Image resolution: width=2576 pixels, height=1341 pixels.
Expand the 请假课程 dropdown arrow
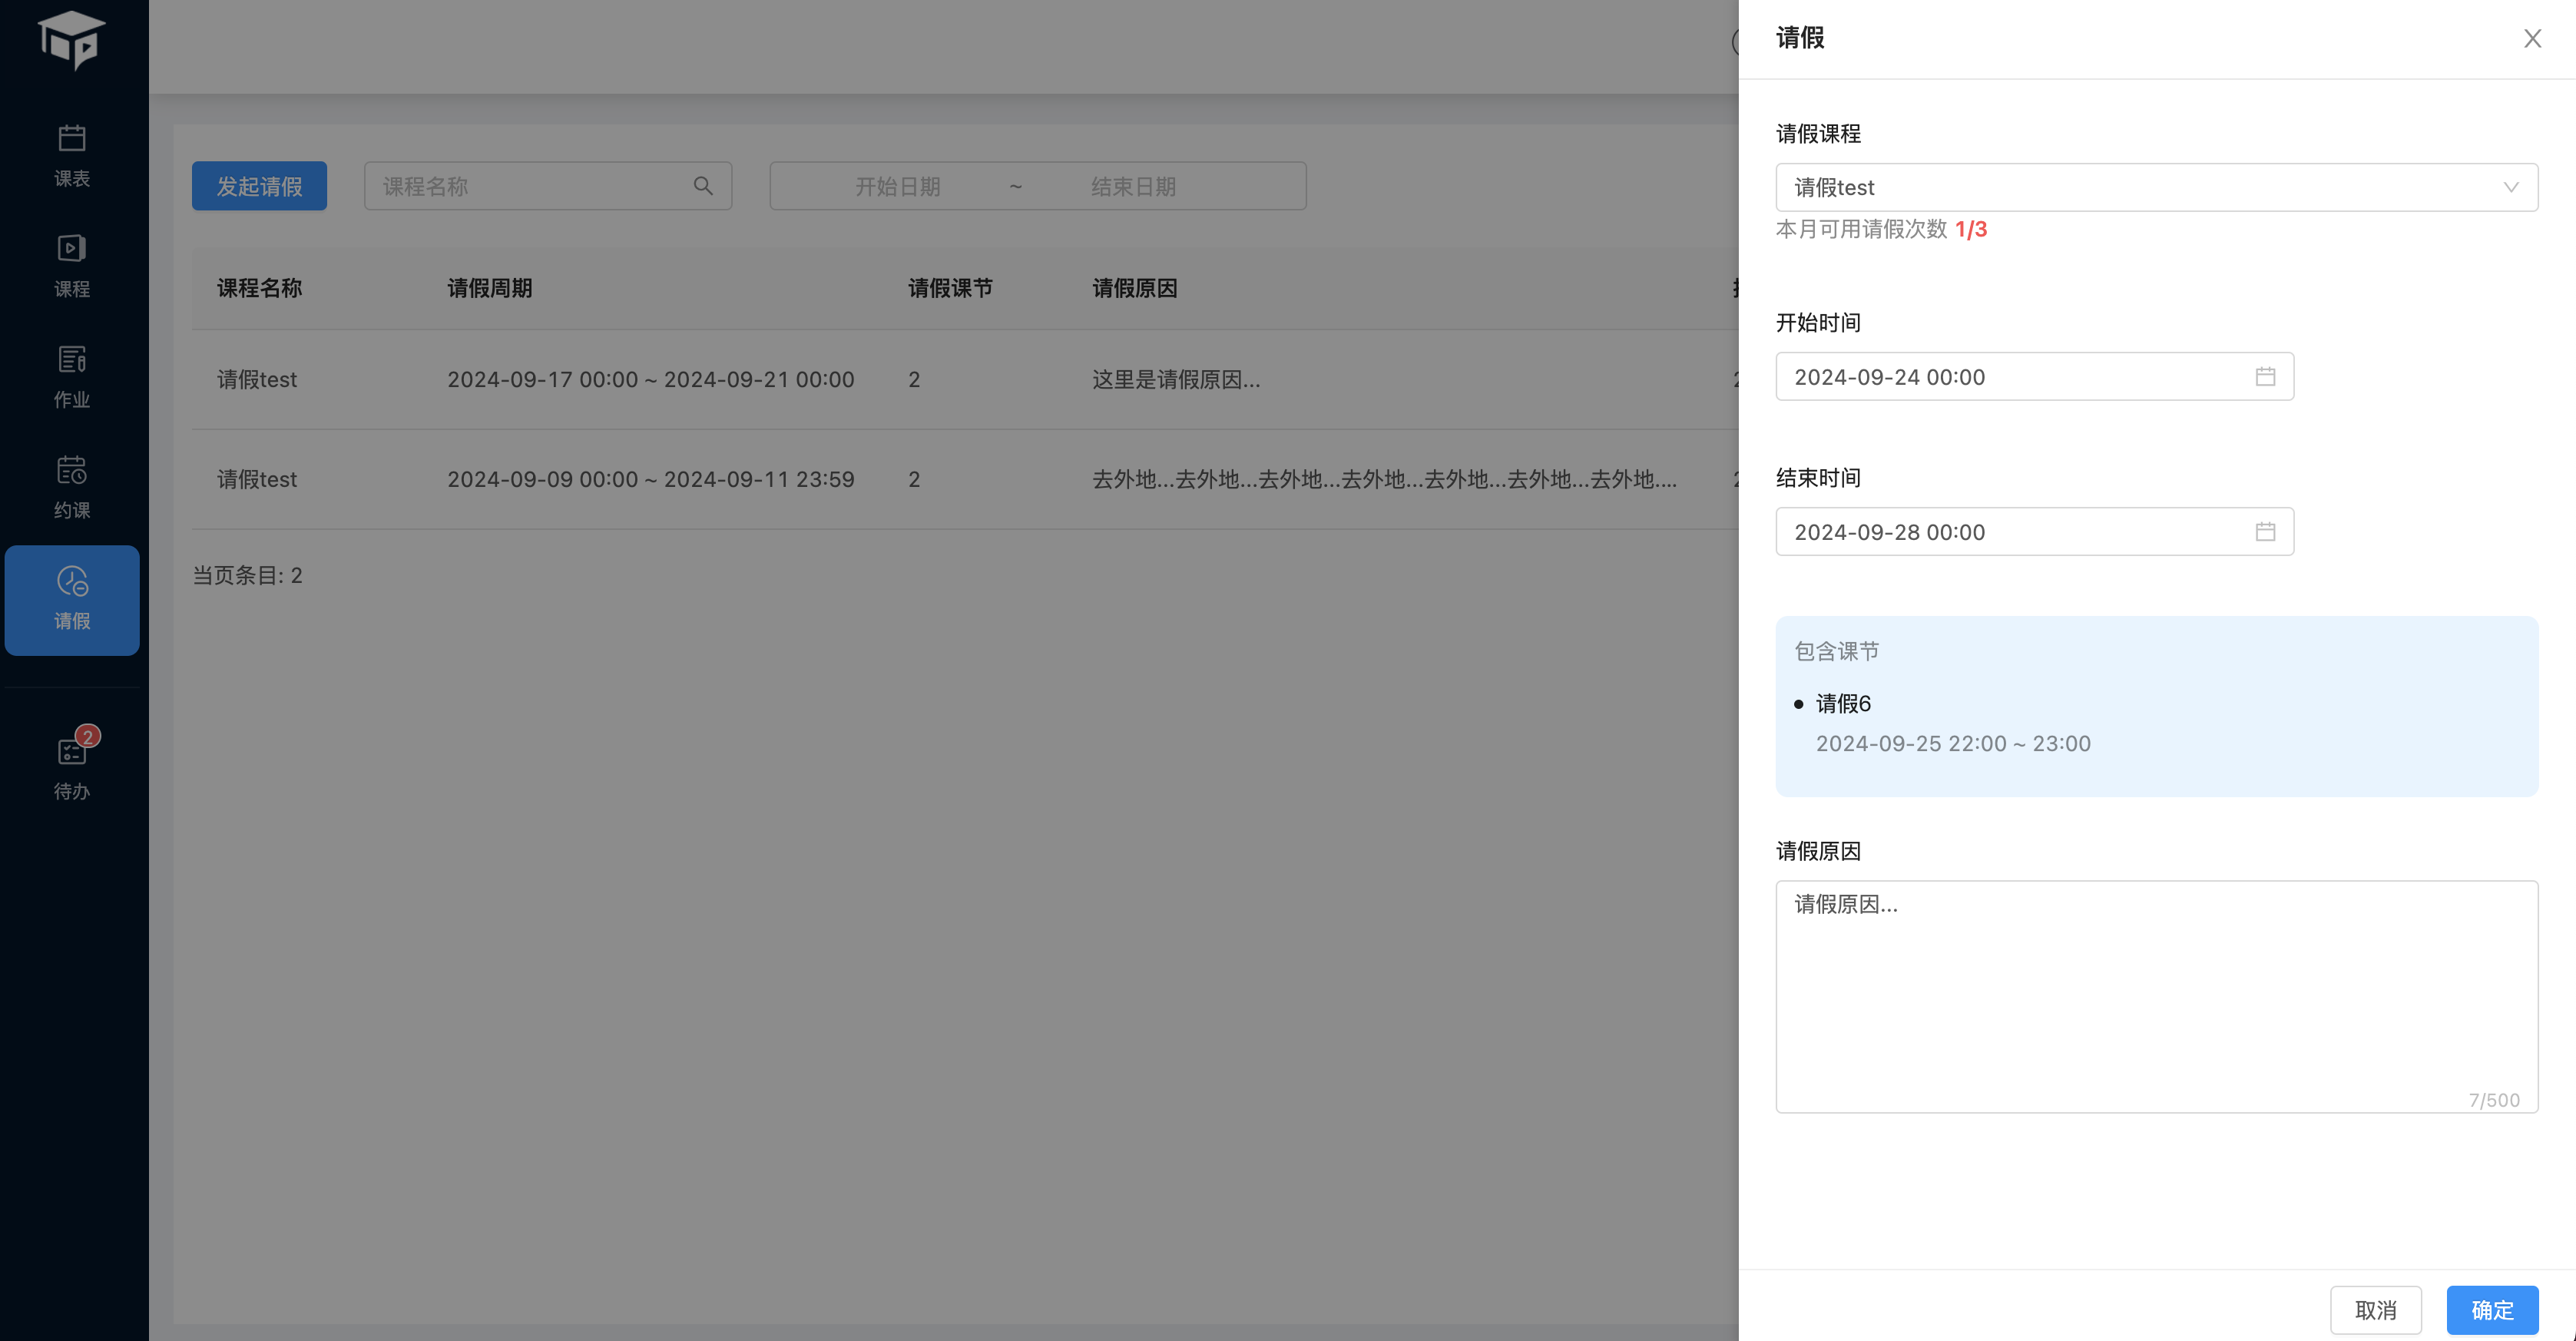pyautogui.click(x=2510, y=187)
